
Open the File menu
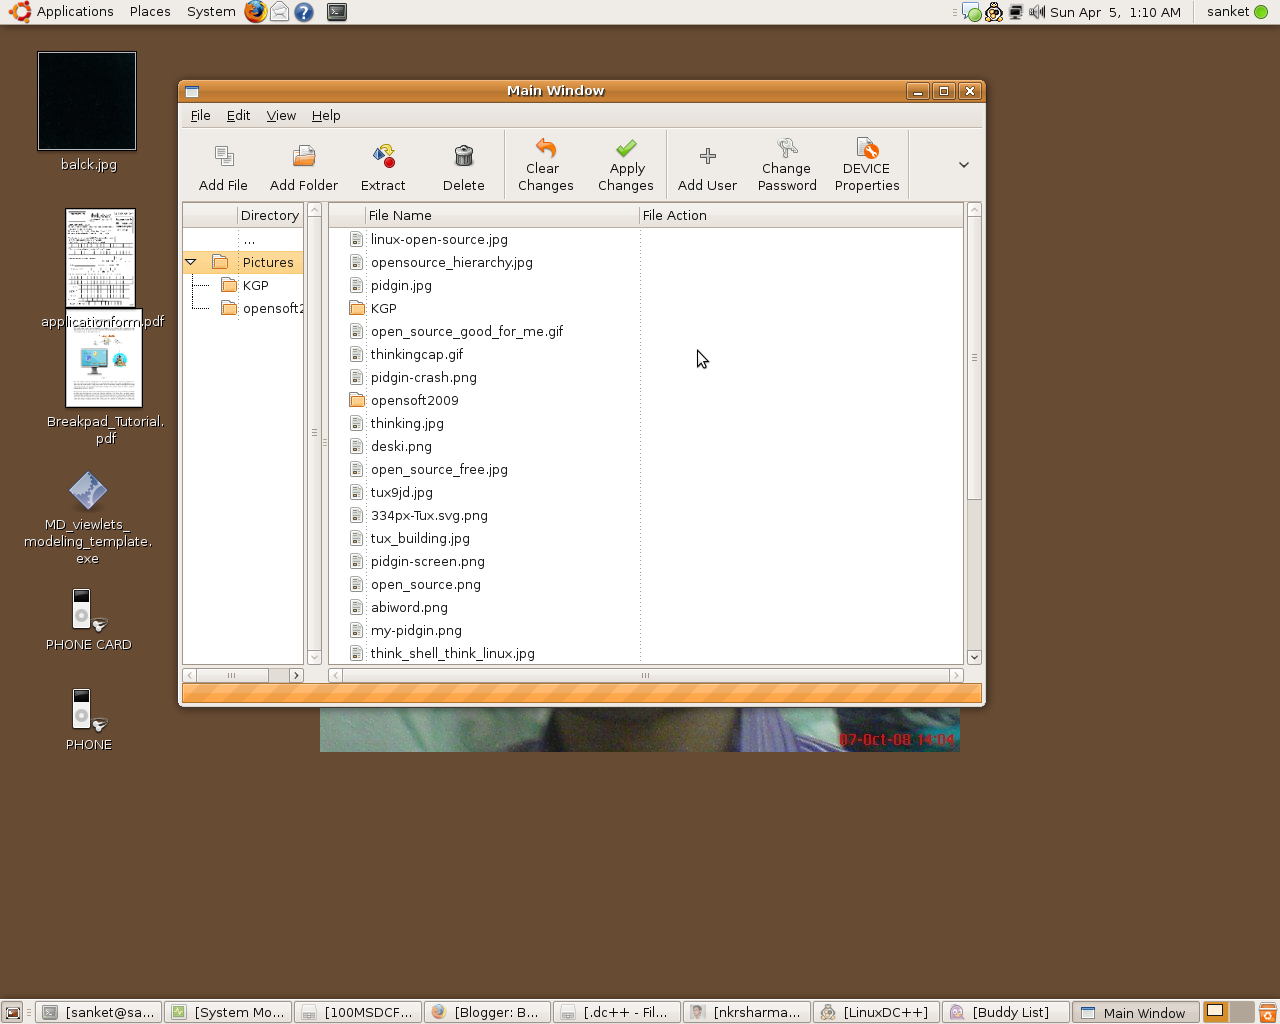tap(200, 116)
